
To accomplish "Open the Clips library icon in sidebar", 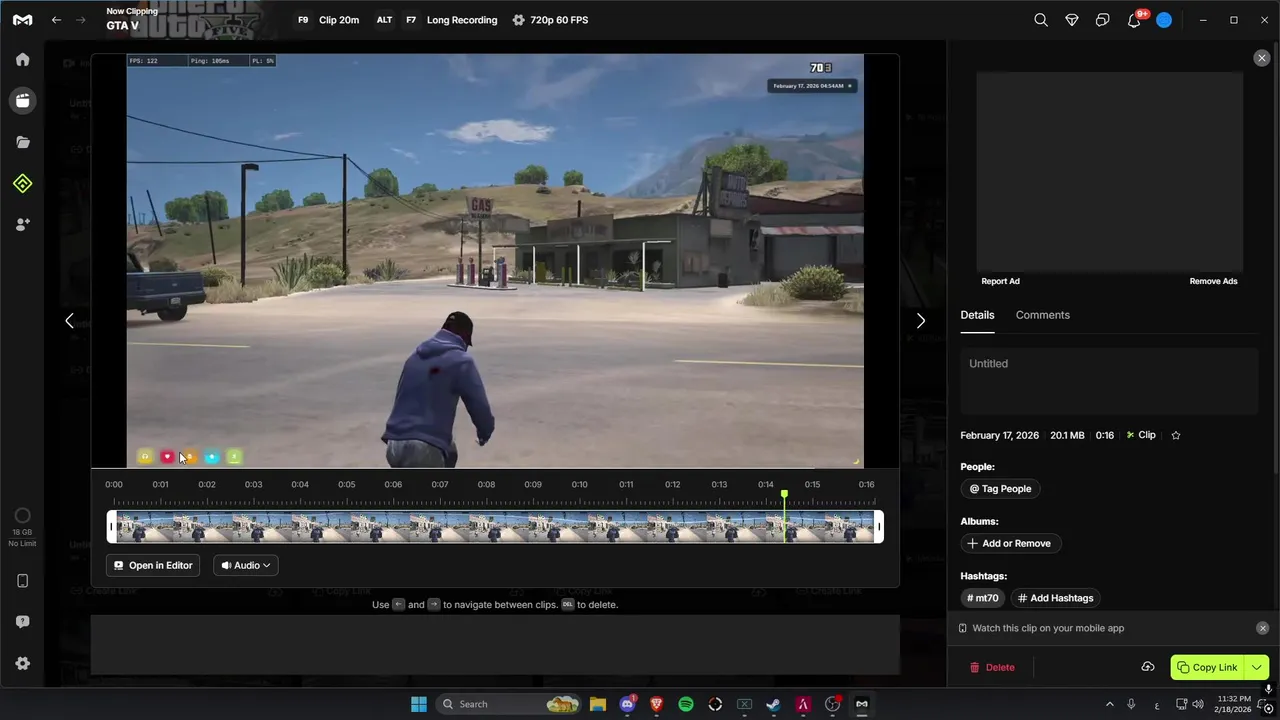I will (22, 100).
